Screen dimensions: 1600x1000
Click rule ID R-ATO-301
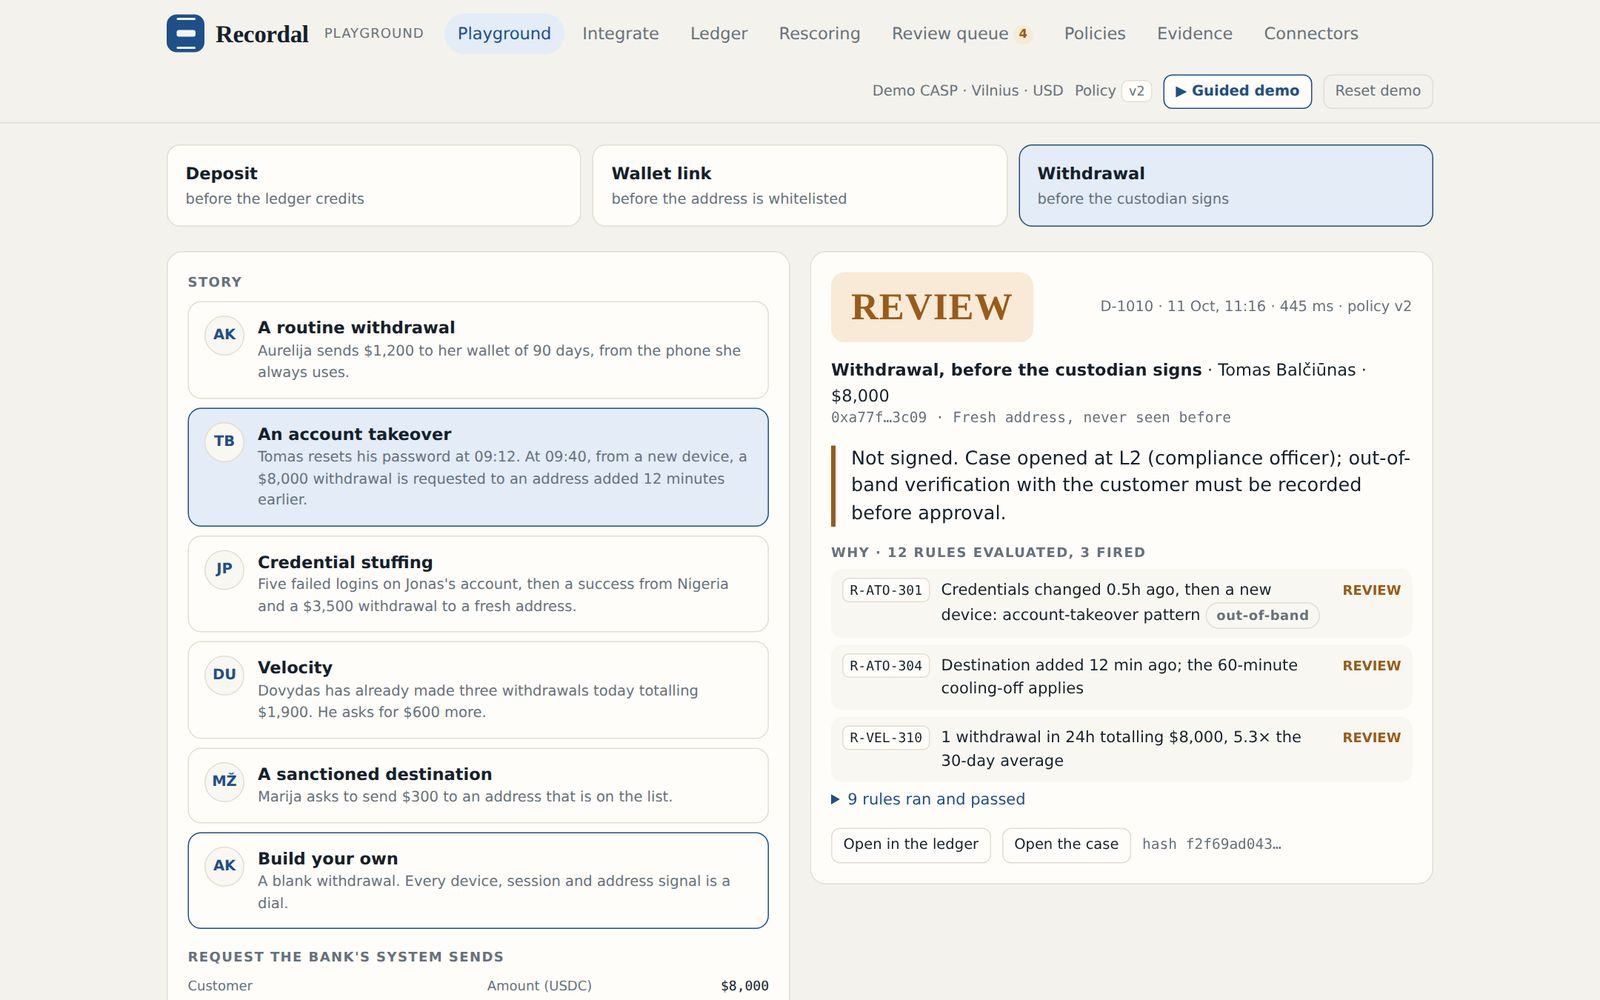886,591
